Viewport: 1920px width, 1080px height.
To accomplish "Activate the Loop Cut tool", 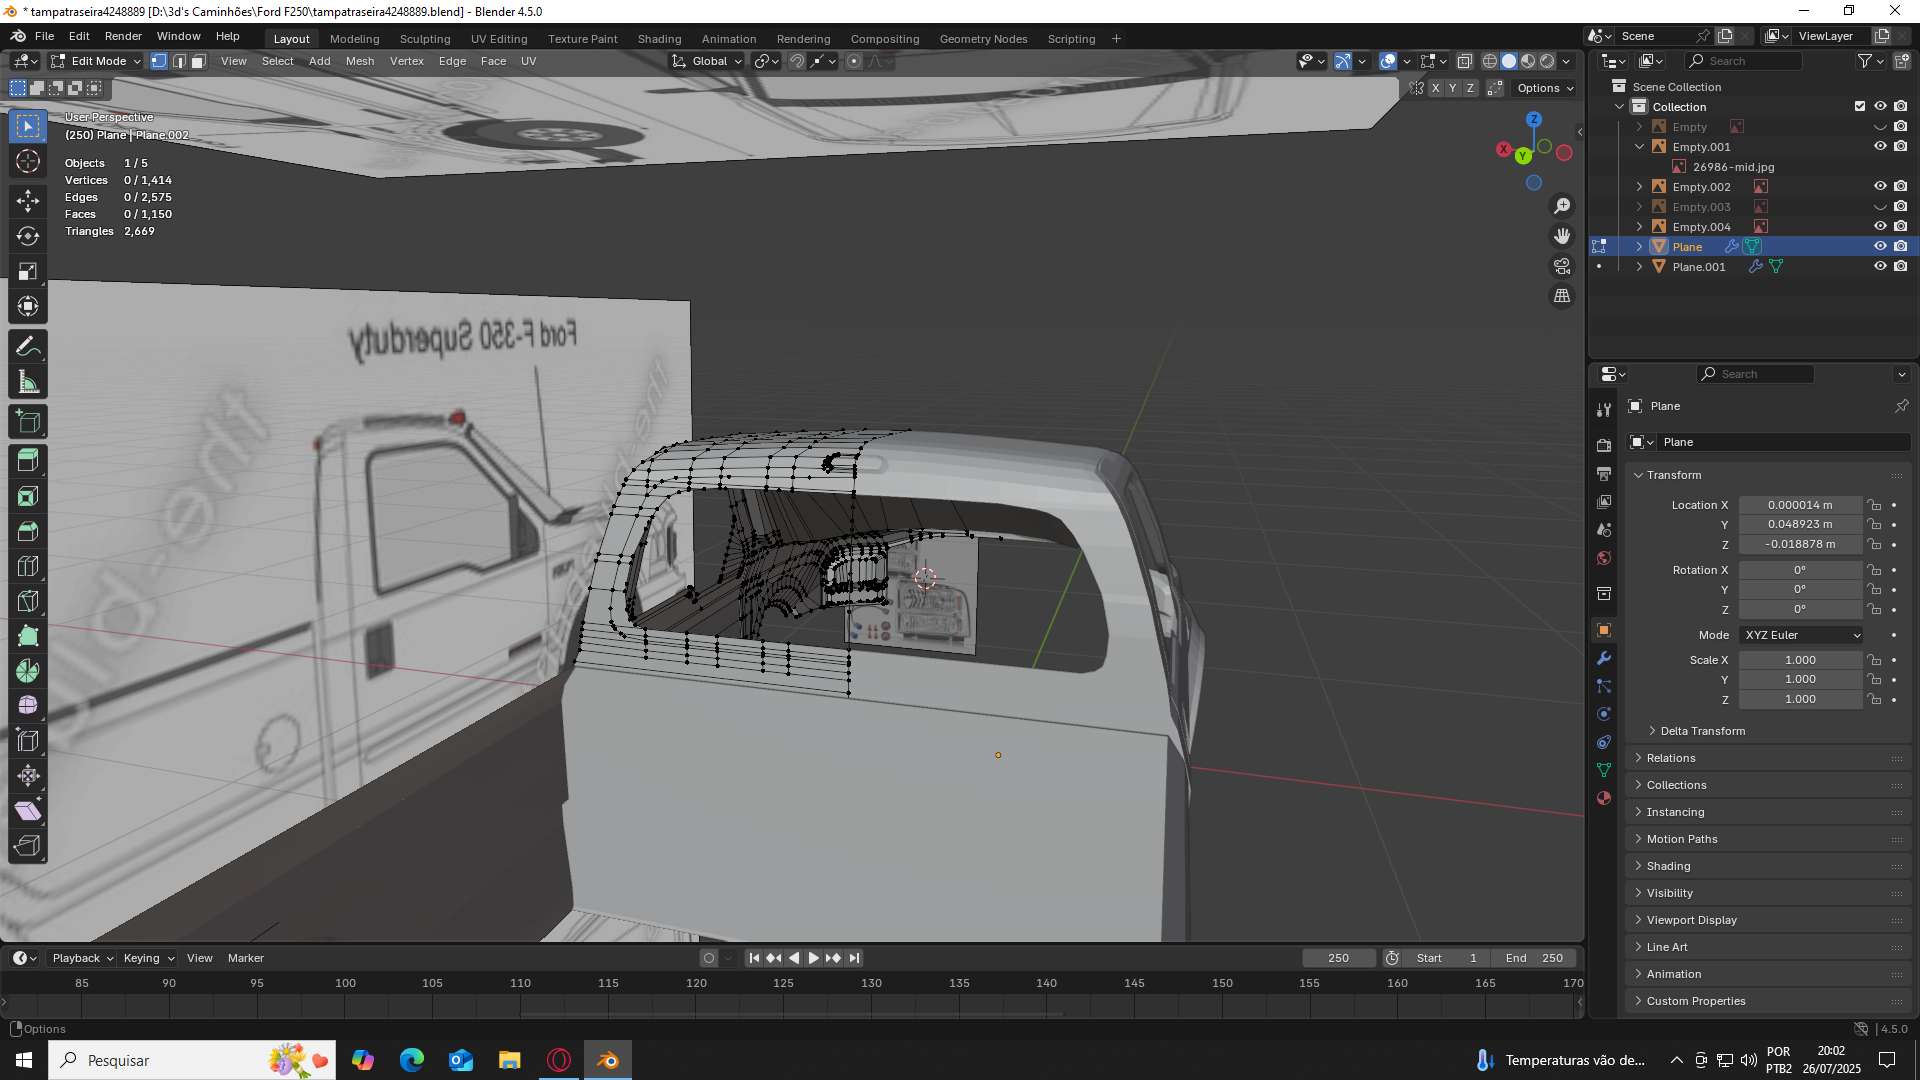I will [28, 567].
